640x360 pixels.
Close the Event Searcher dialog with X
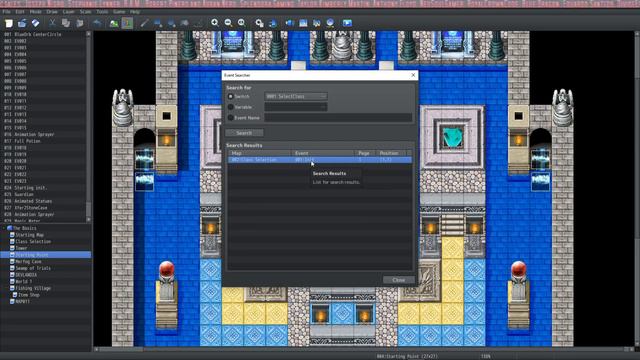413,75
